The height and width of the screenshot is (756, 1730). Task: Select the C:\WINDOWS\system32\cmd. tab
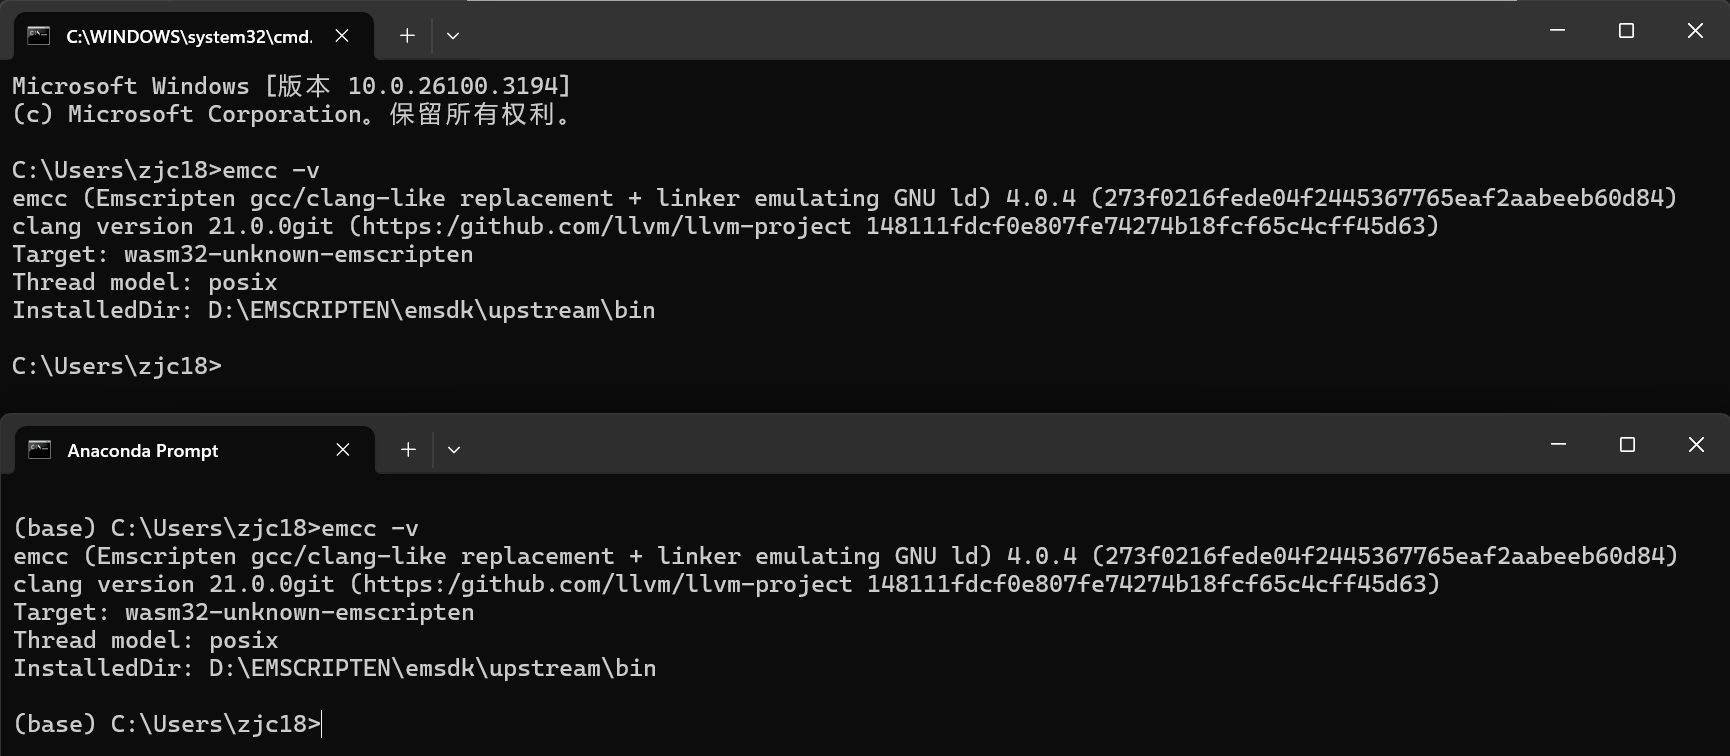tap(188, 37)
